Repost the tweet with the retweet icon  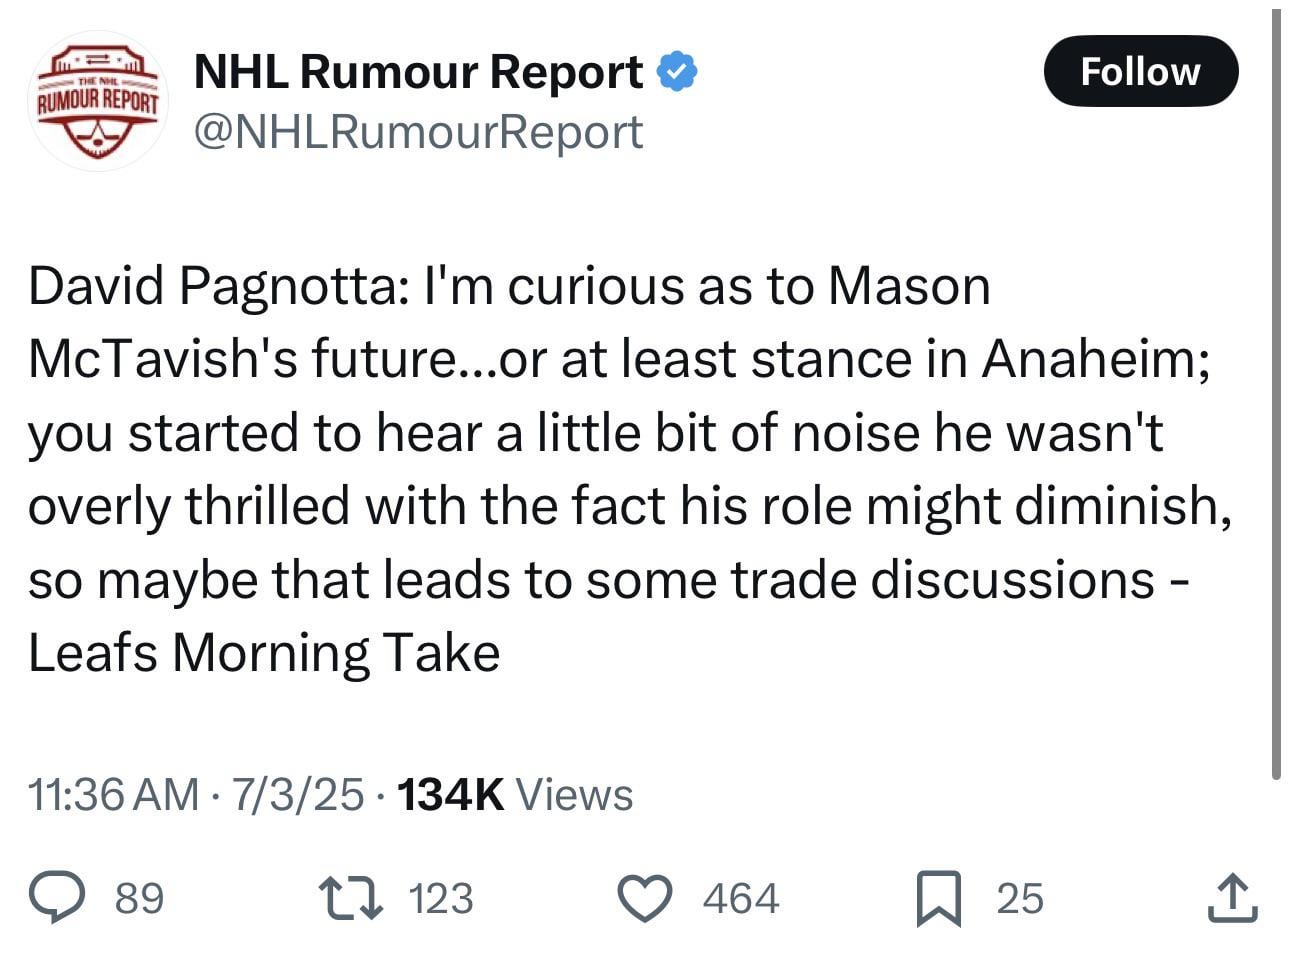click(x=350, y=896)
